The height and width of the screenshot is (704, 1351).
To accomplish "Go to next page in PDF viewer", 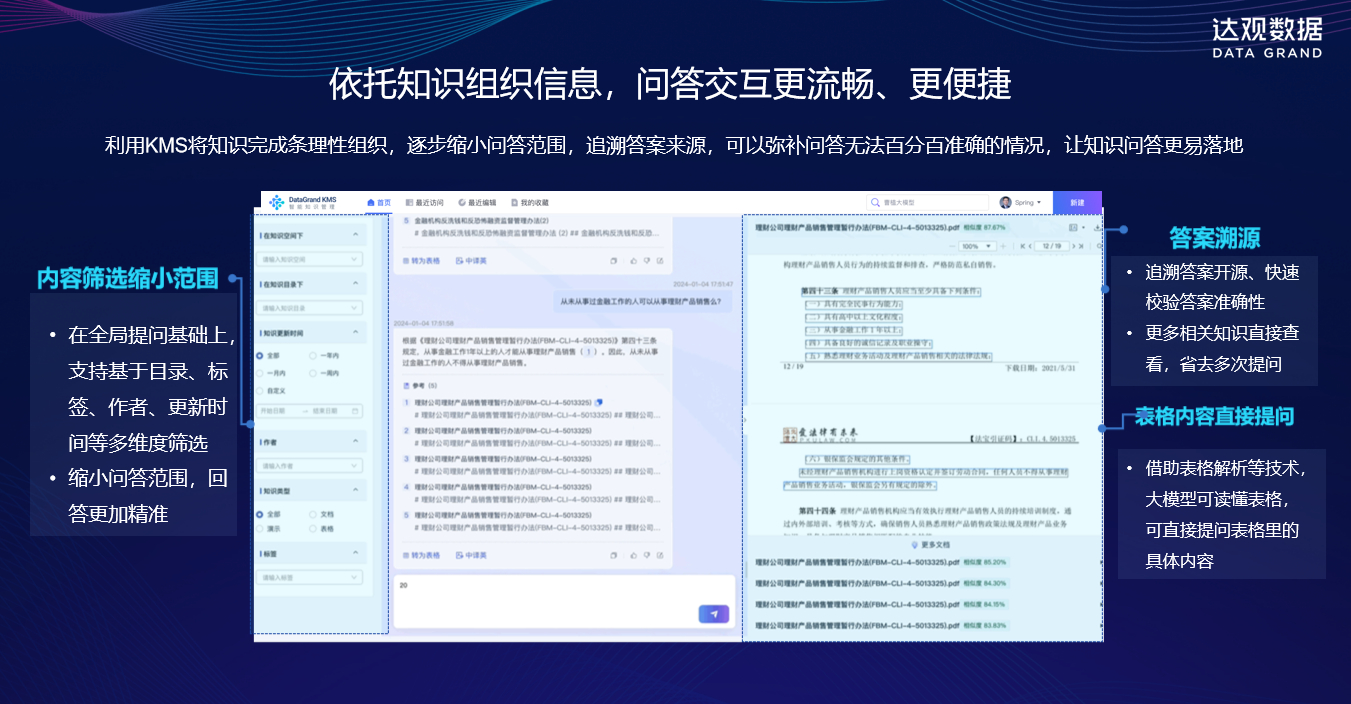I will coord(1075,245).
